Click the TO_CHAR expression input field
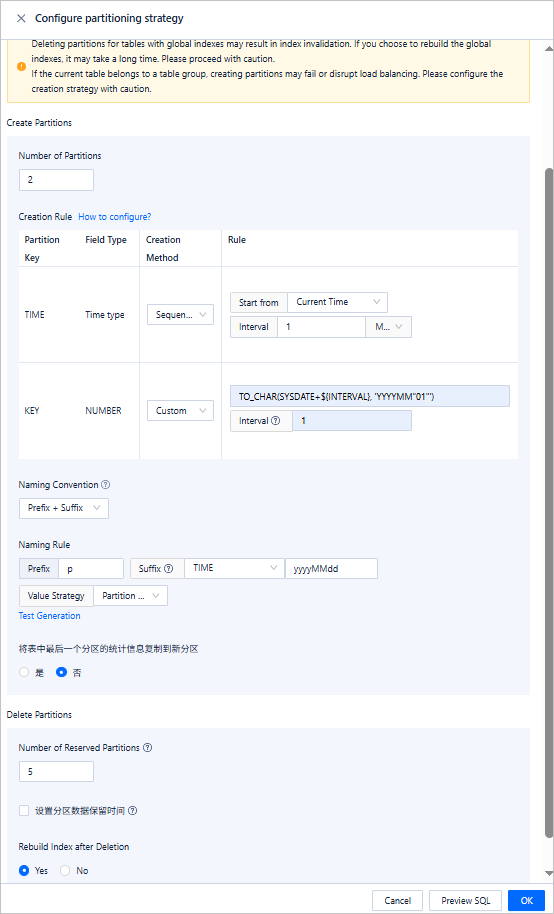Viewport: 554px width, 914px height. [x=370, y=396]
